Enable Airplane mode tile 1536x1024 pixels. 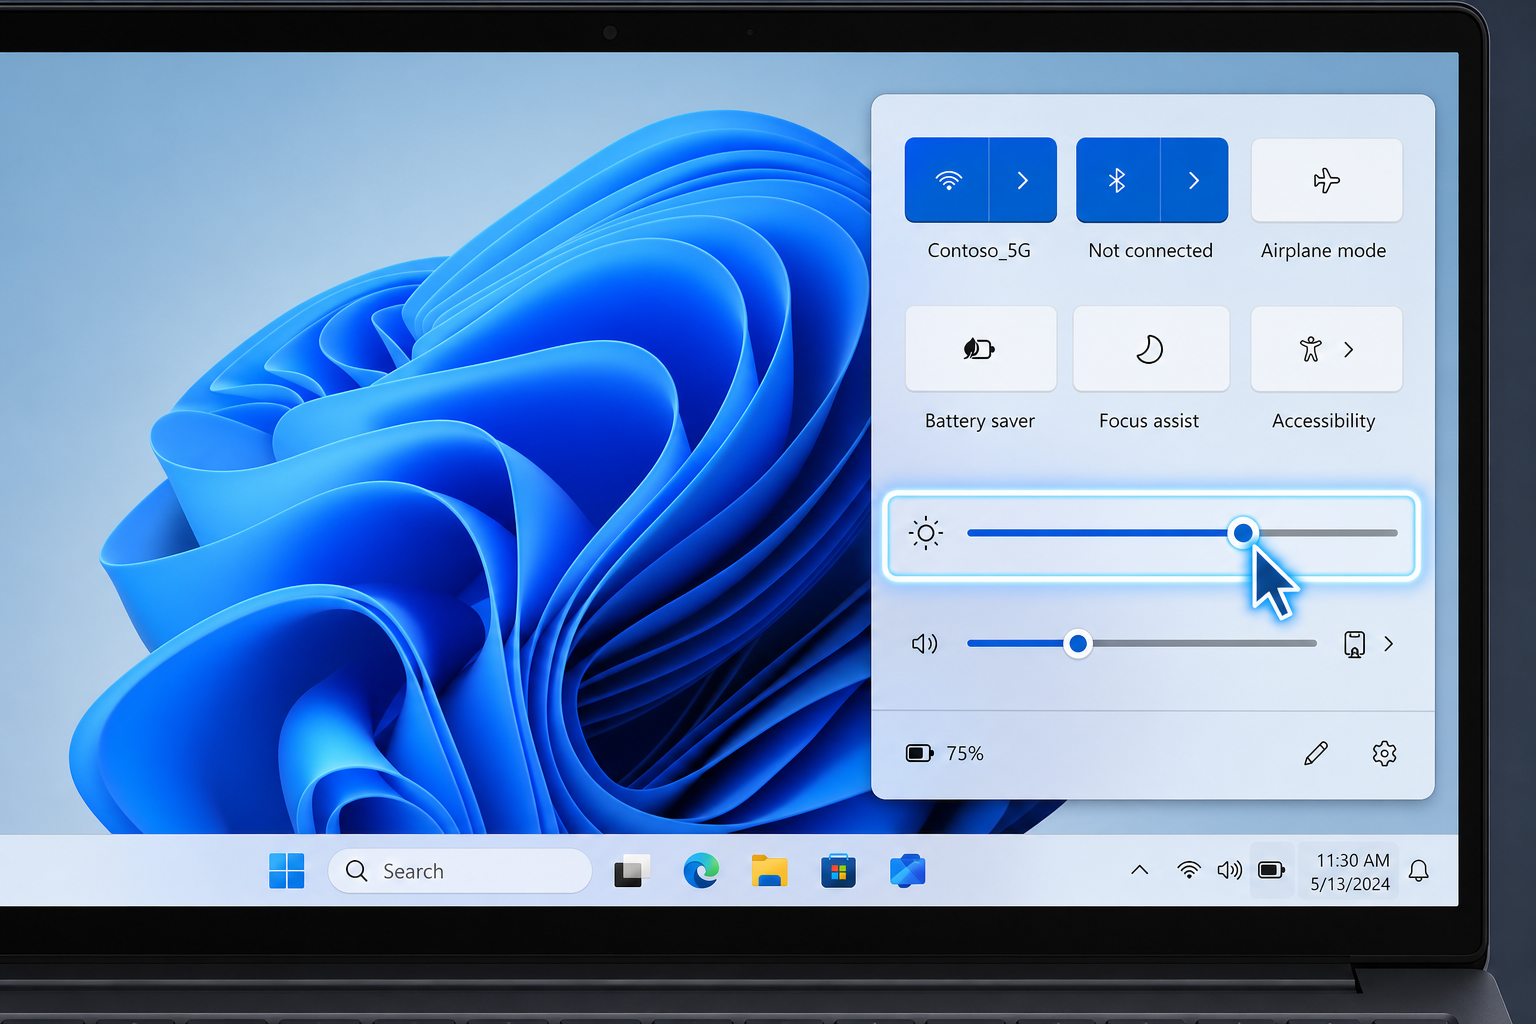(1326, 180)
